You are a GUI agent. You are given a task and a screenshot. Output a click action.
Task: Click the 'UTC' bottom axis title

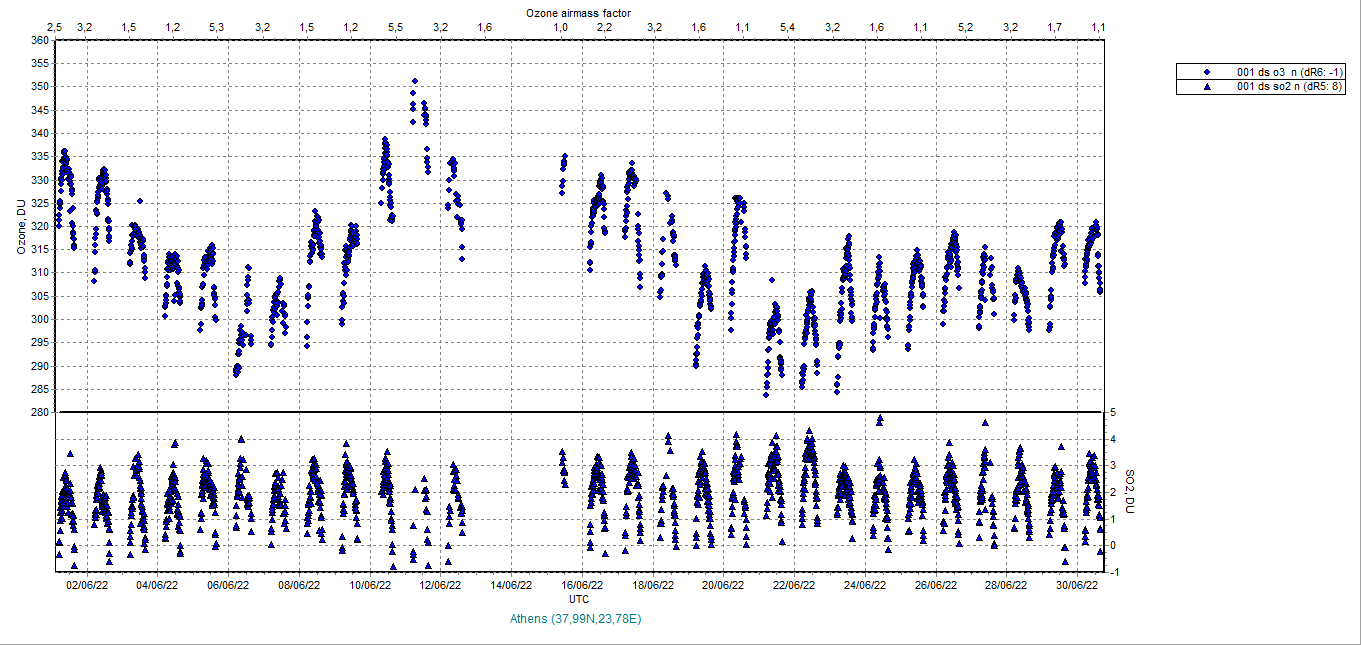coord(579,599)
